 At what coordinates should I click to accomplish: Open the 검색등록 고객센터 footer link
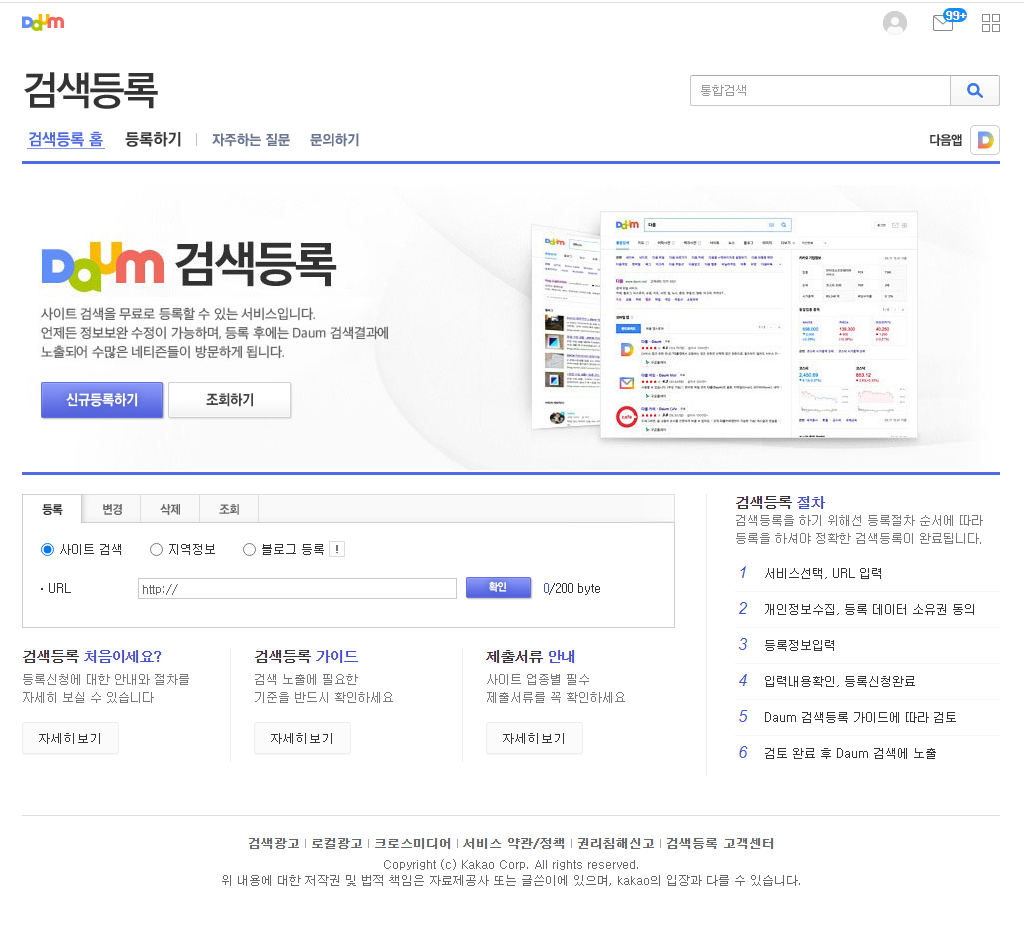(720, 843)
